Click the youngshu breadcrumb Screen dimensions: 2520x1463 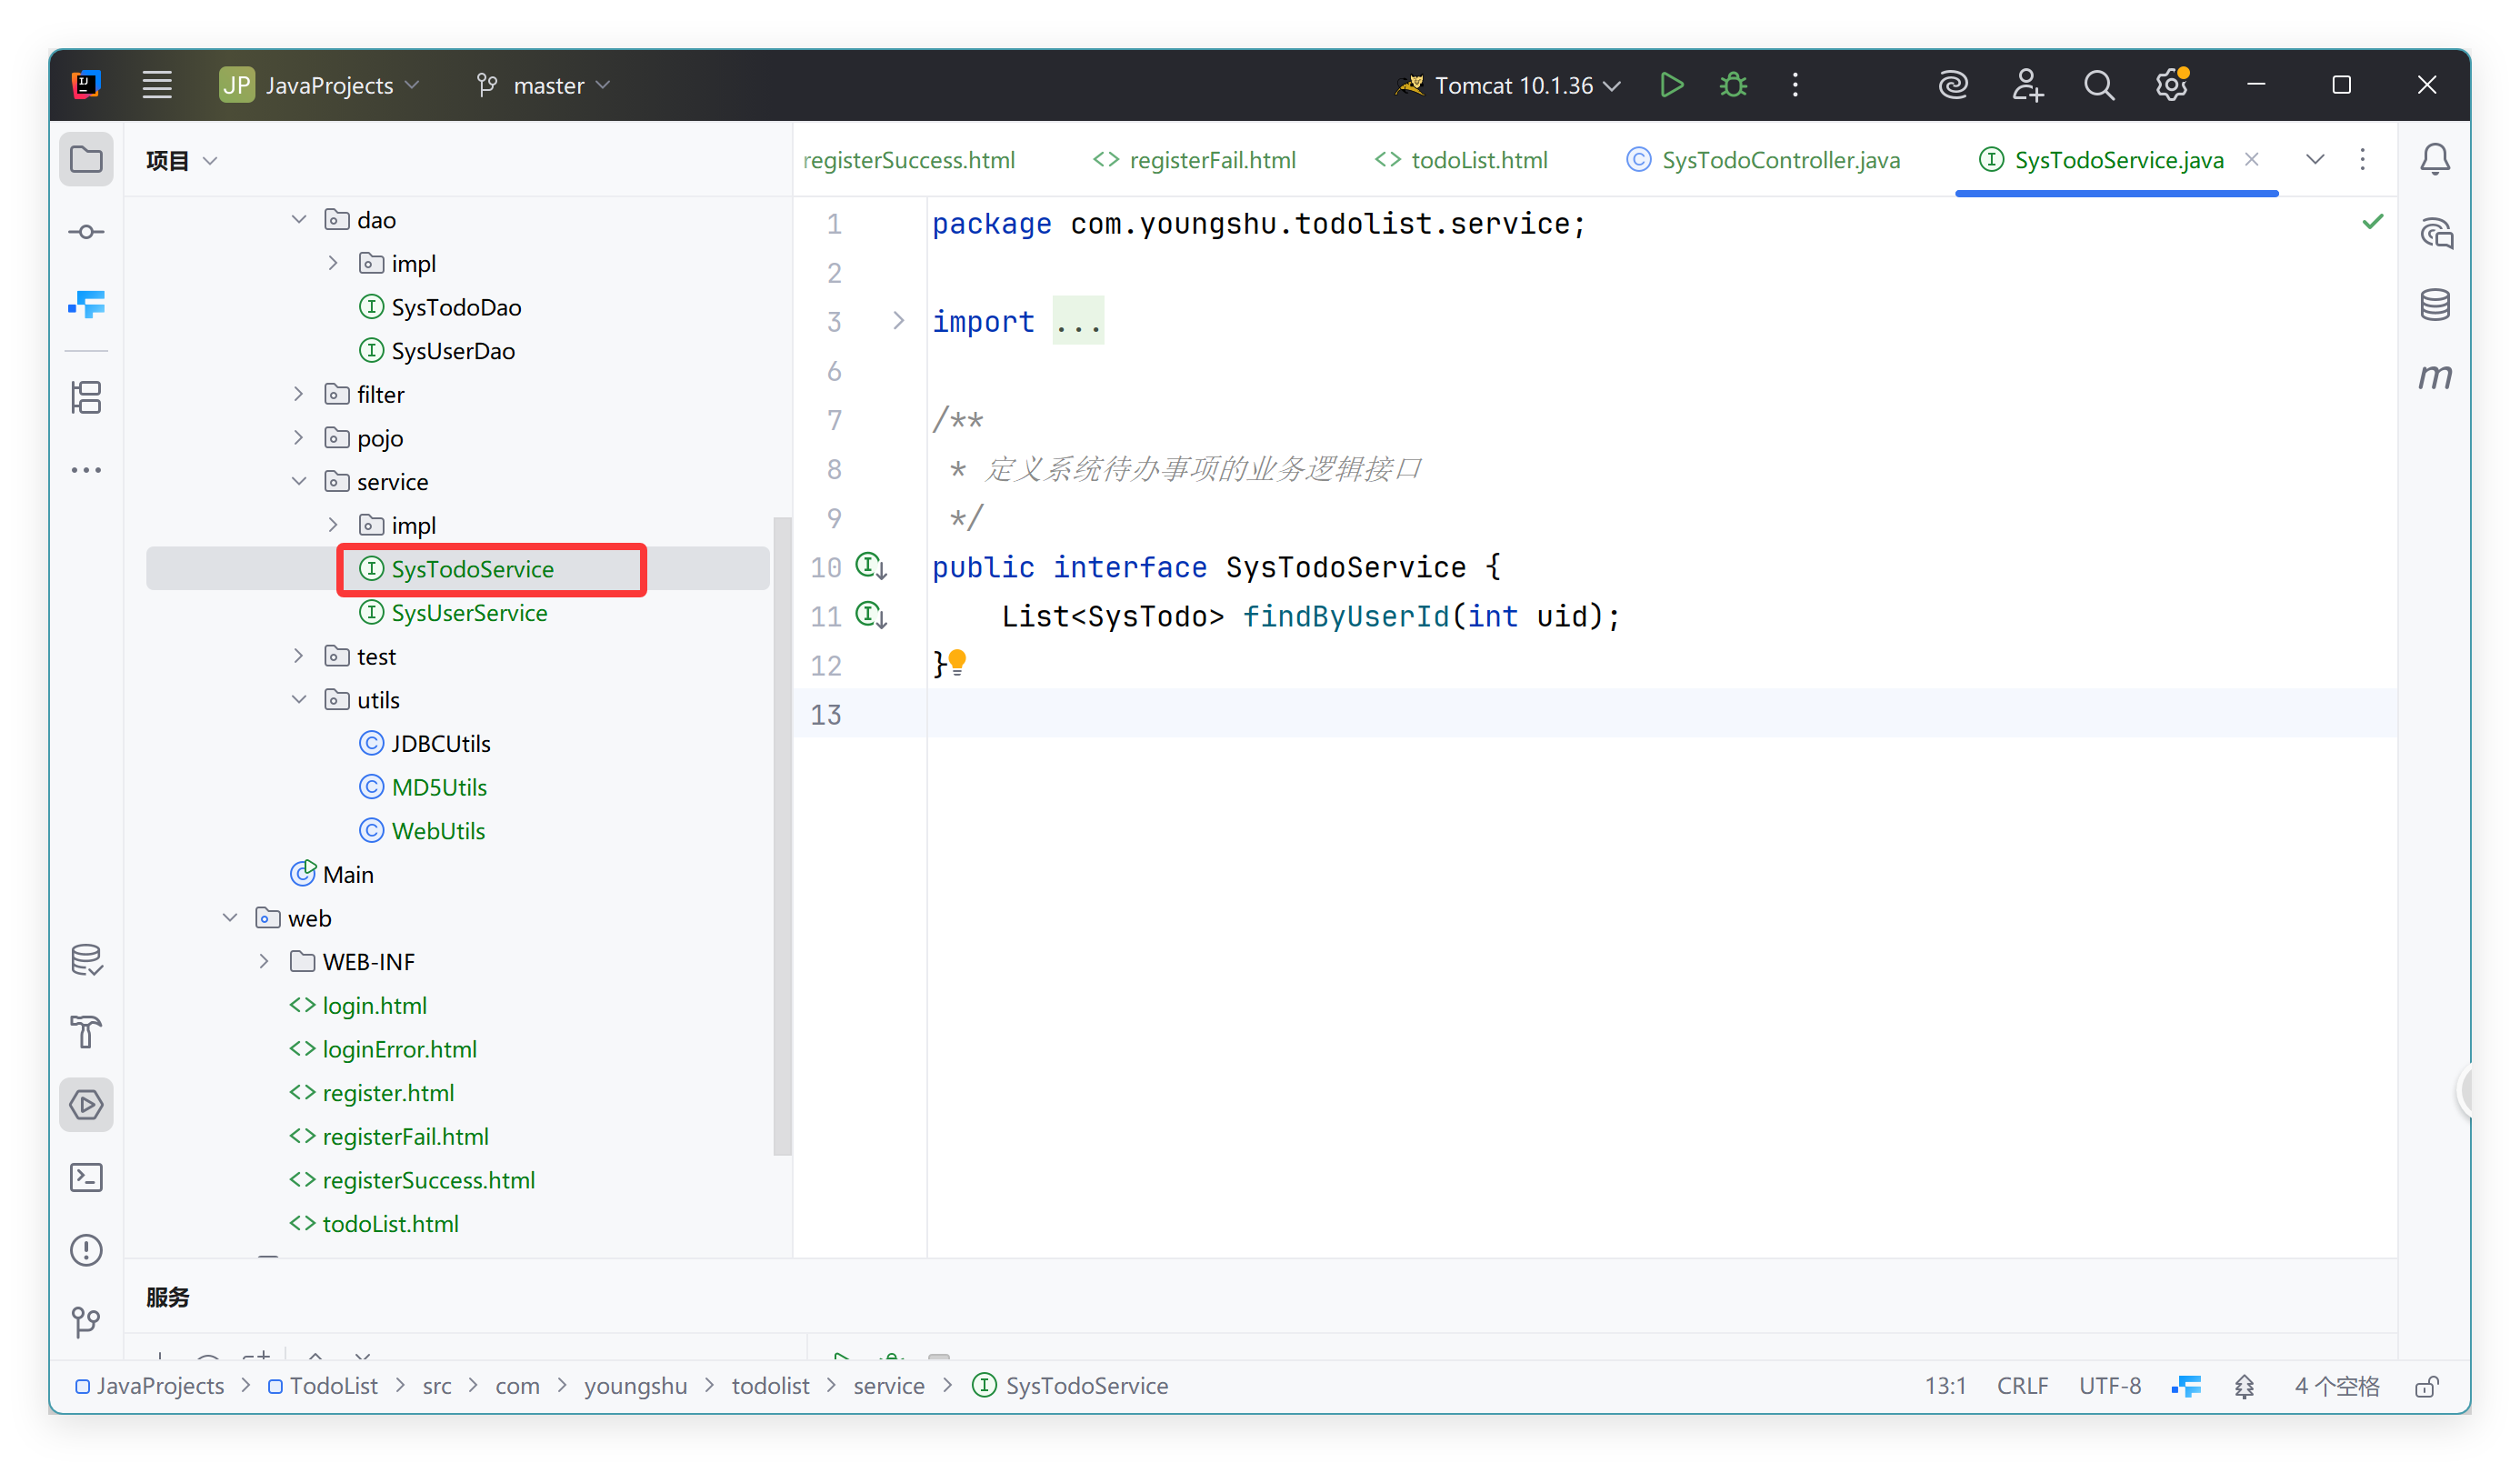point(635,1386)
